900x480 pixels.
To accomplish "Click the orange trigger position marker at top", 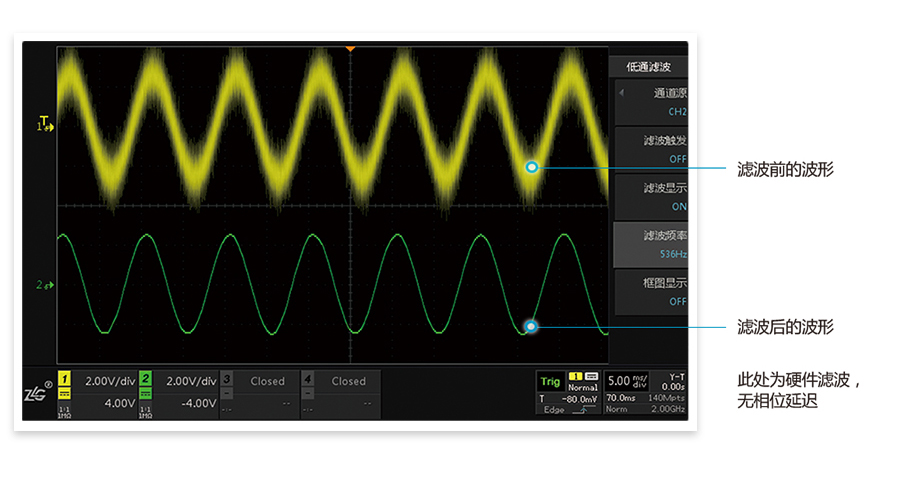I will point(350,49).
